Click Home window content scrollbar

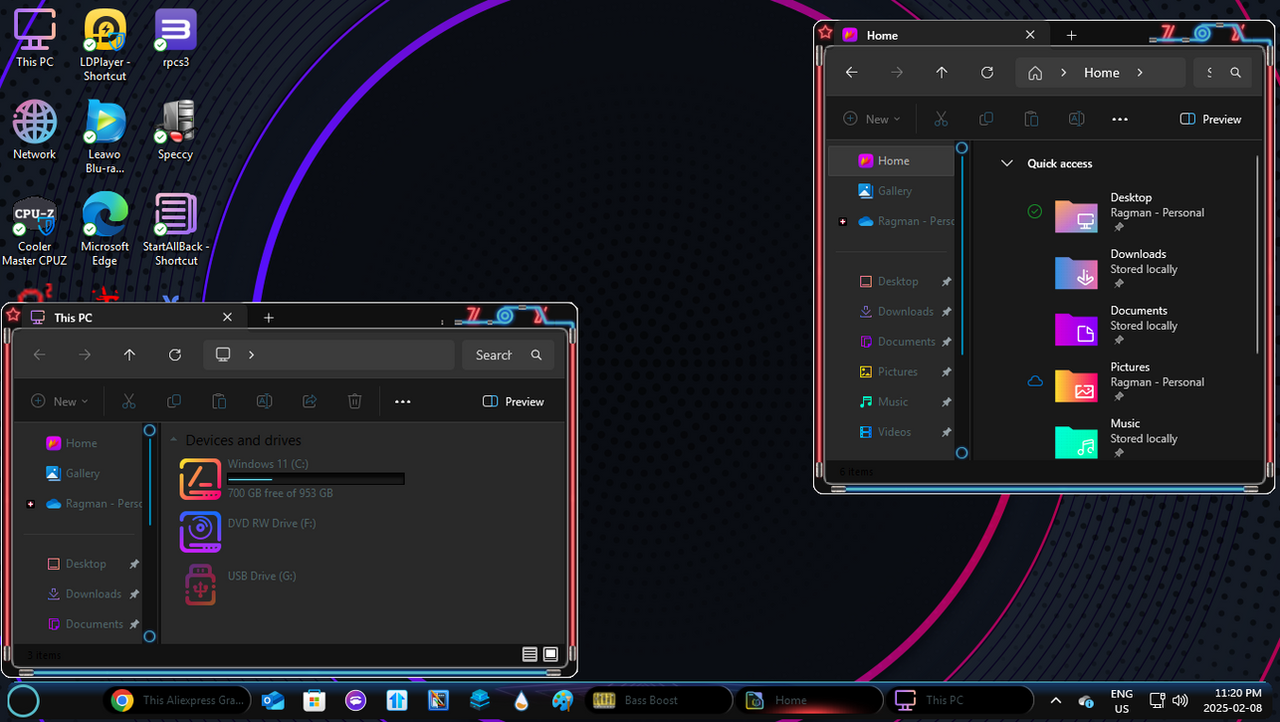(1257, 254)
